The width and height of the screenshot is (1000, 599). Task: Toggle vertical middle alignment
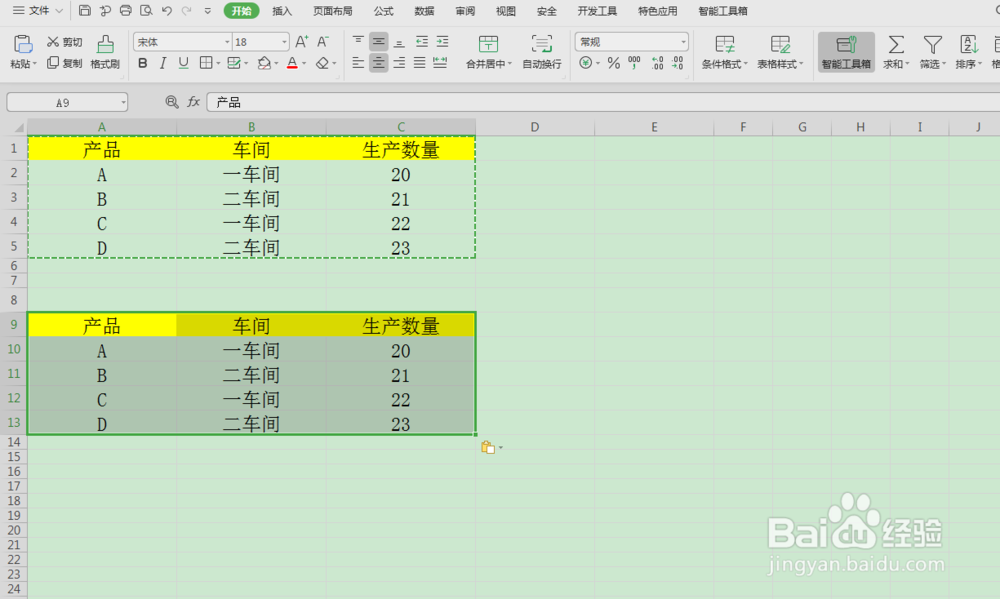(x=378, y=42)
